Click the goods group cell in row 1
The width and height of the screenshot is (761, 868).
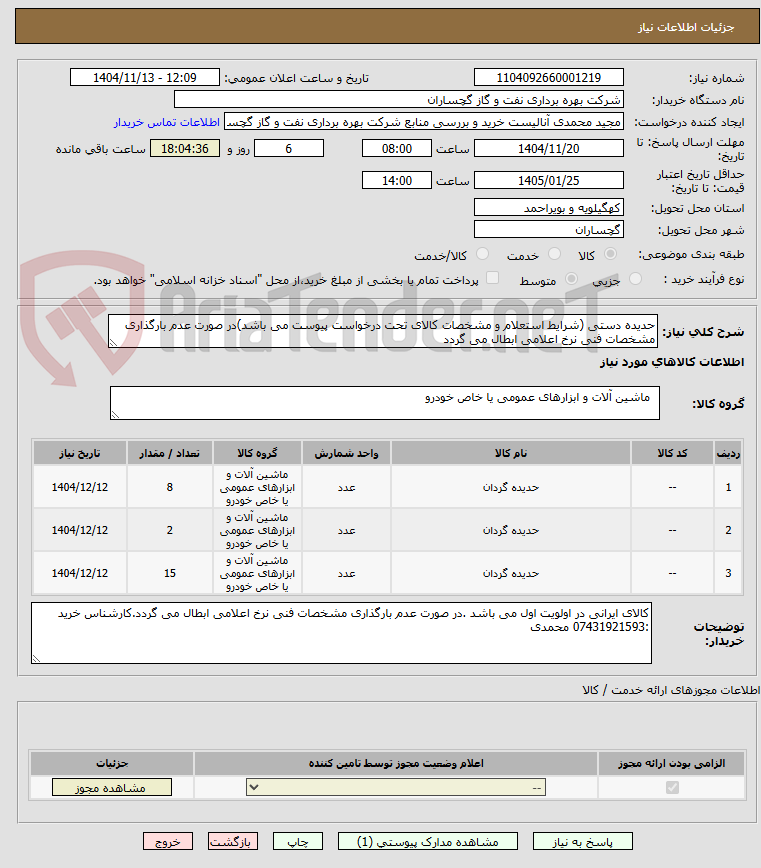(257, 487)
